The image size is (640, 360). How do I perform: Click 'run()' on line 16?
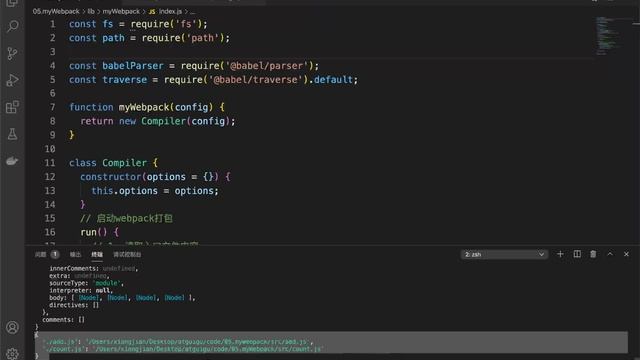[94, 232]
